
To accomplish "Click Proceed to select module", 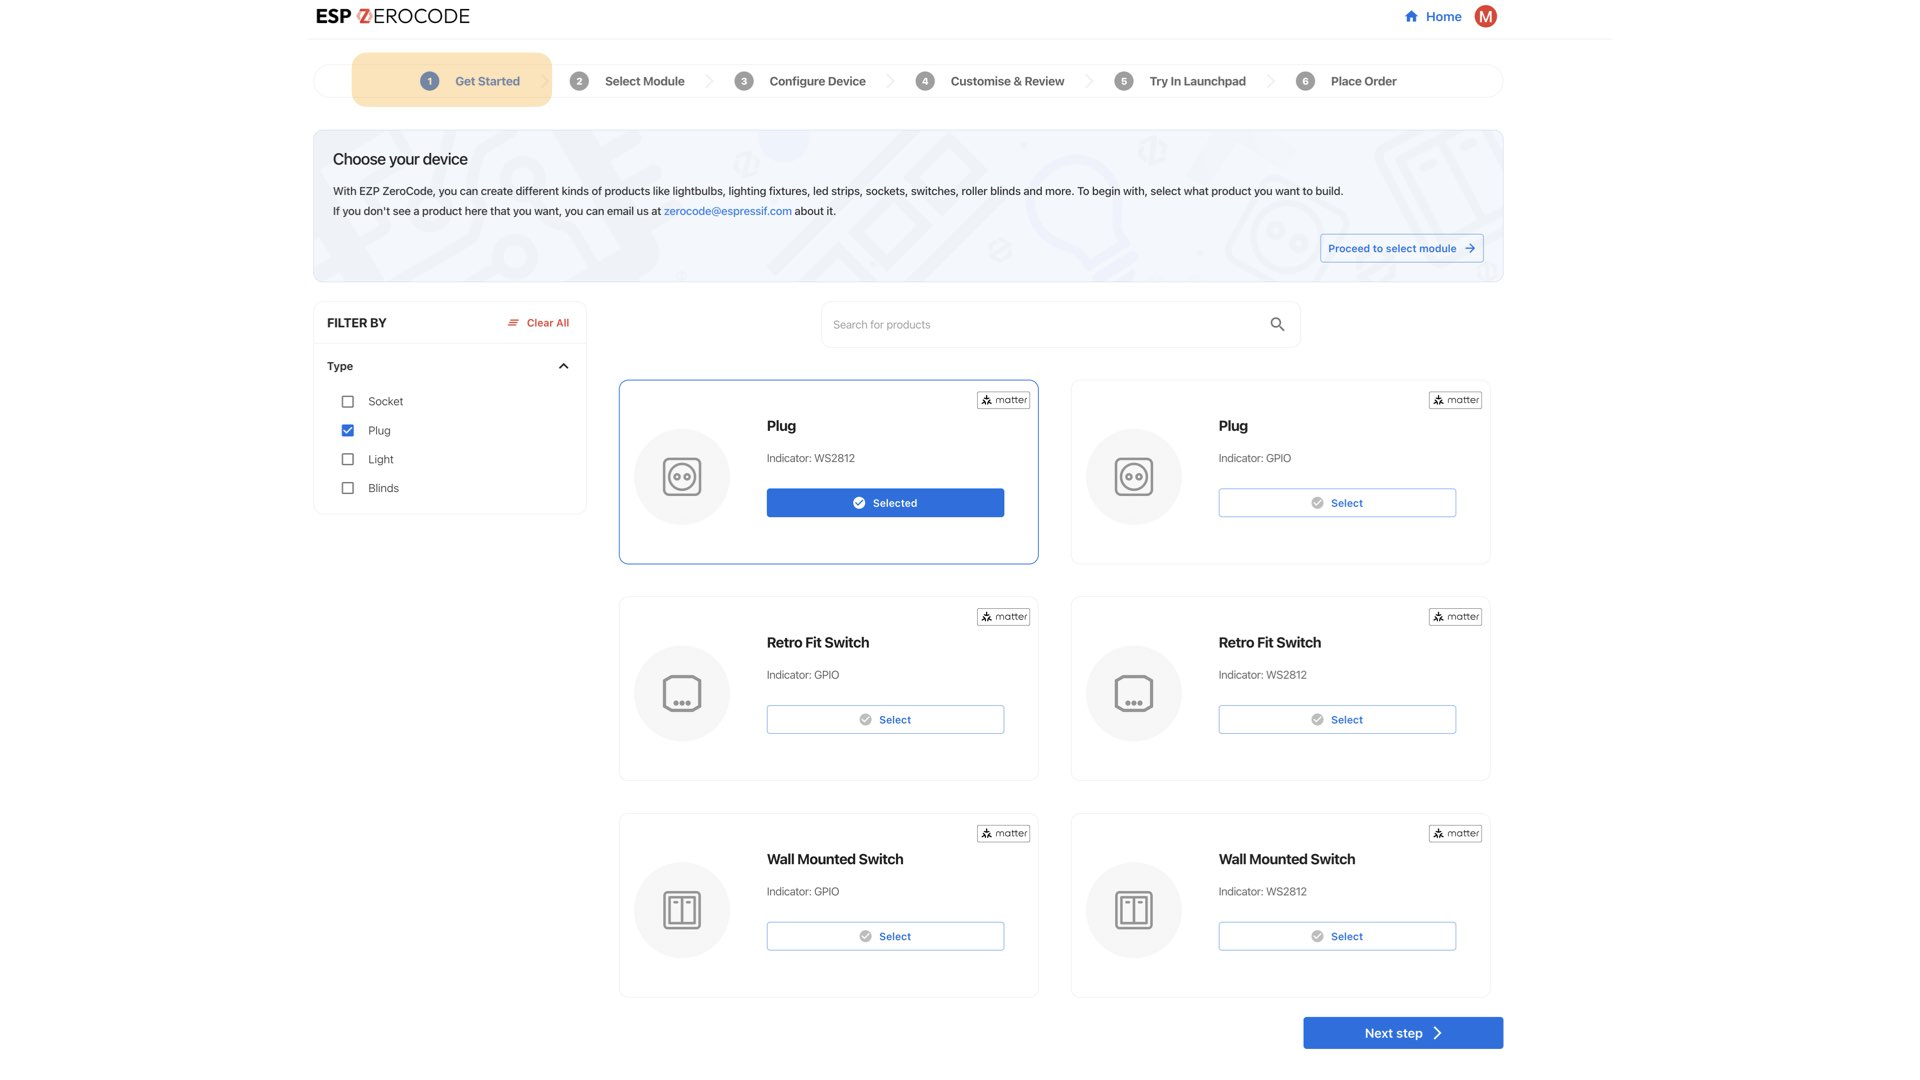I will pos(1401,248).
